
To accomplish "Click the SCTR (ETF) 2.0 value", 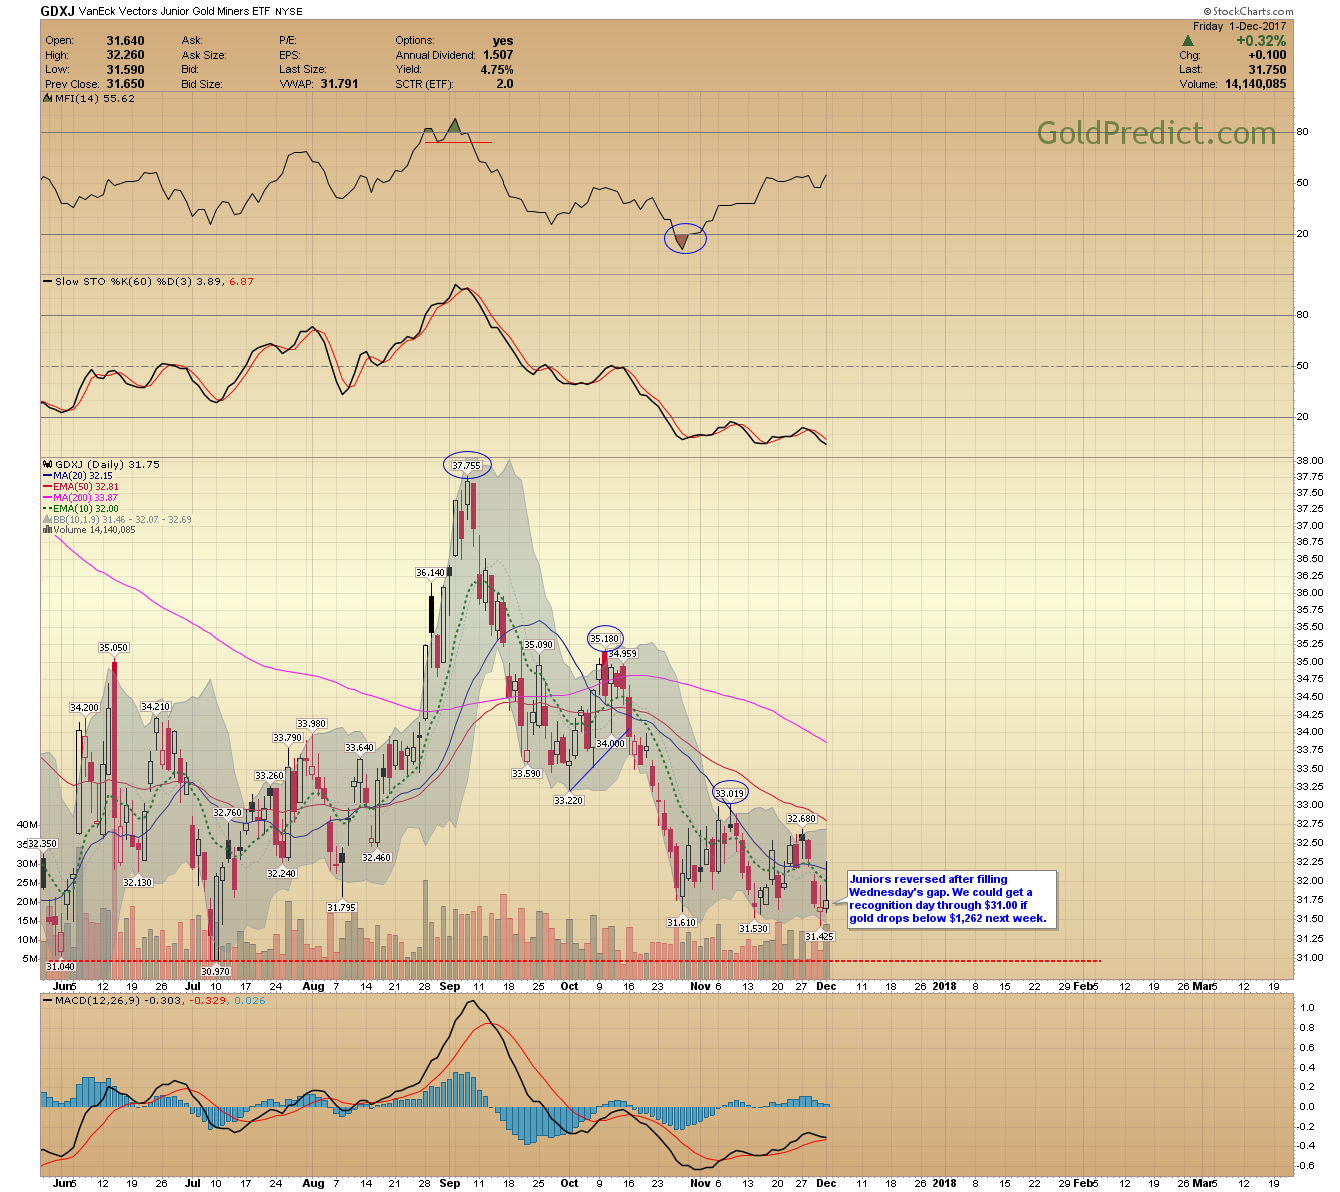I will 504,84.
